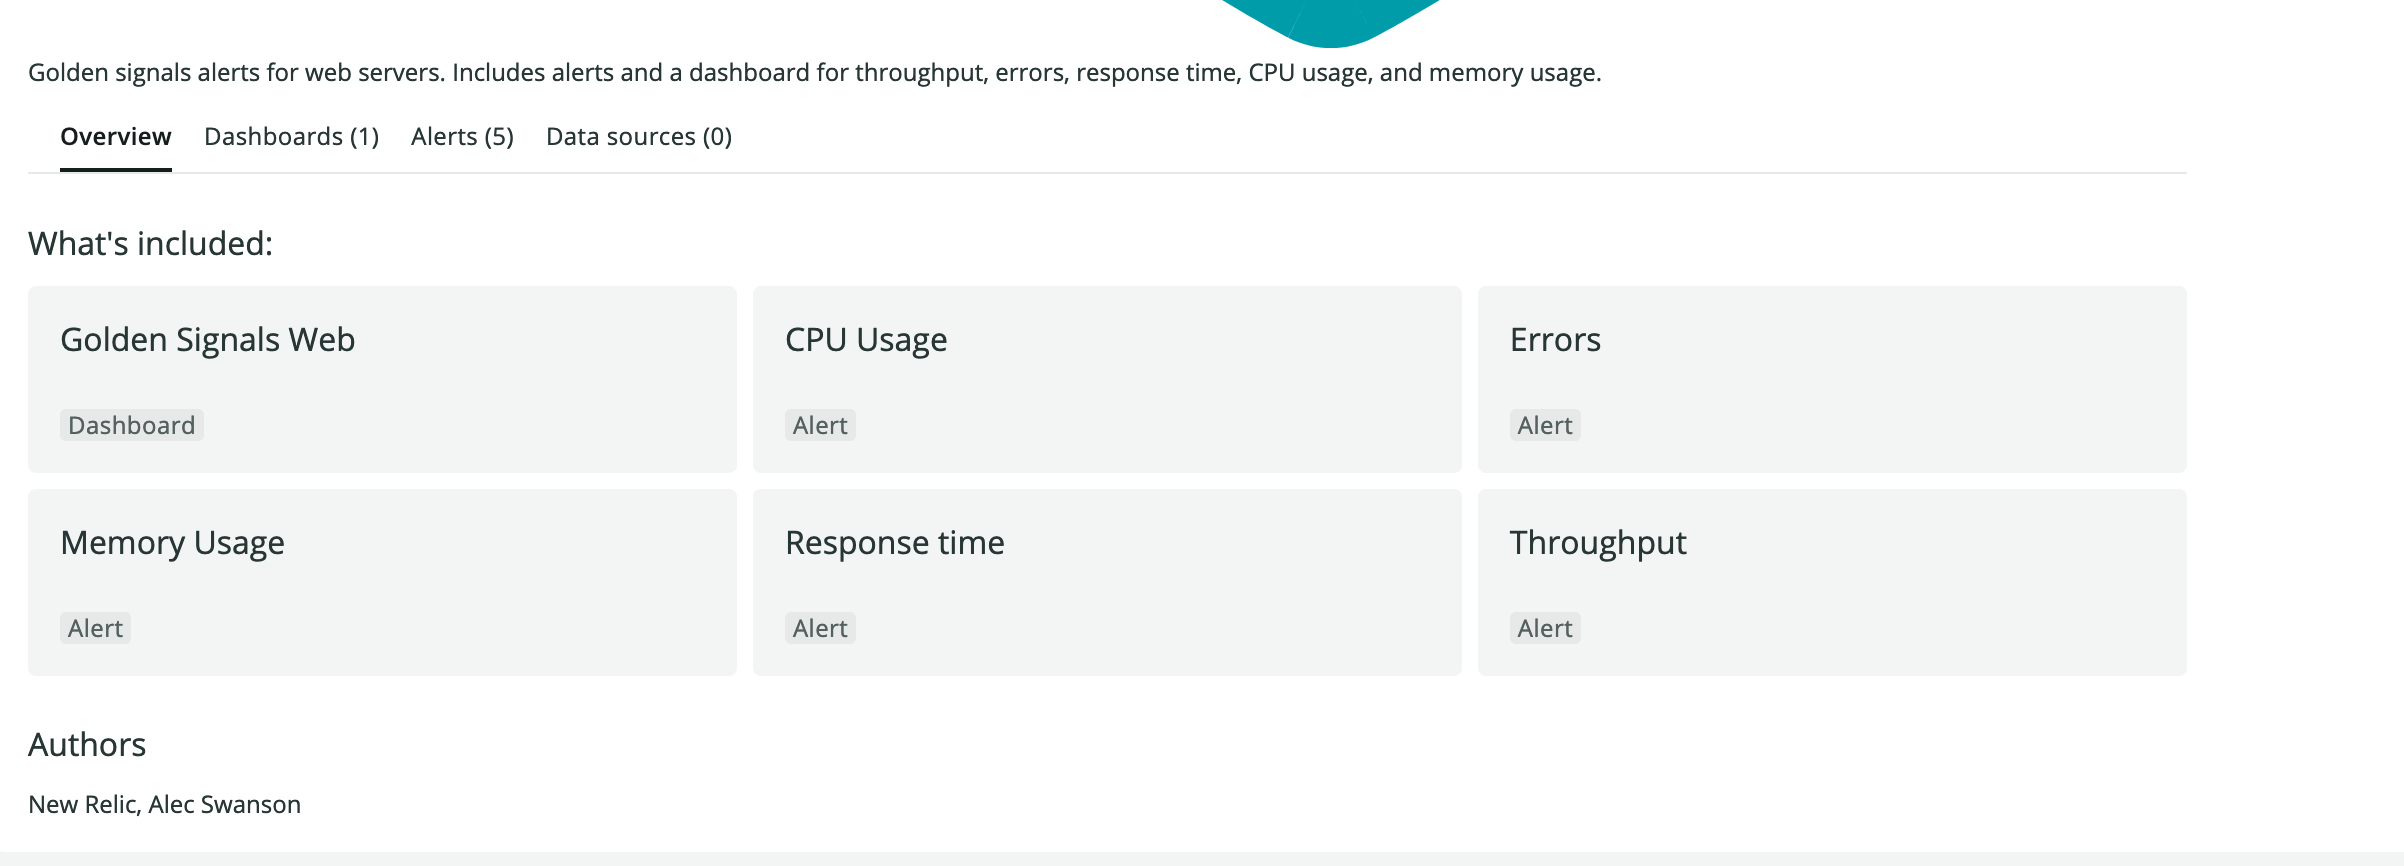Image resolution: width=2404 pixels, height=866 pixels.
Task: Switch to the Dashboards (1) tab
Action: coord(291,136)
